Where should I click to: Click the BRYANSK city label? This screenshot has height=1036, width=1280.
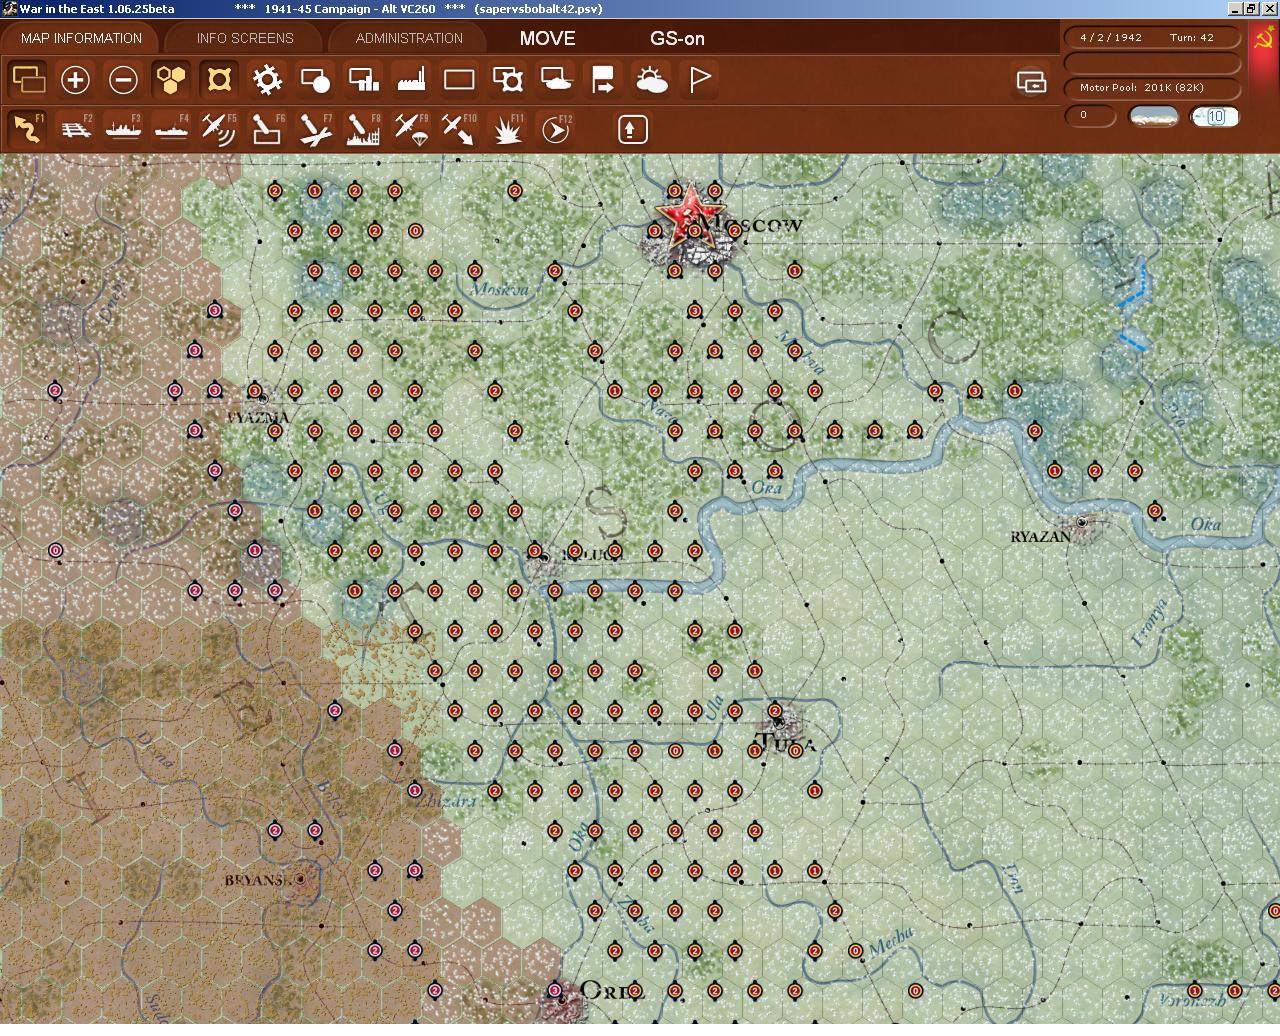258,880
